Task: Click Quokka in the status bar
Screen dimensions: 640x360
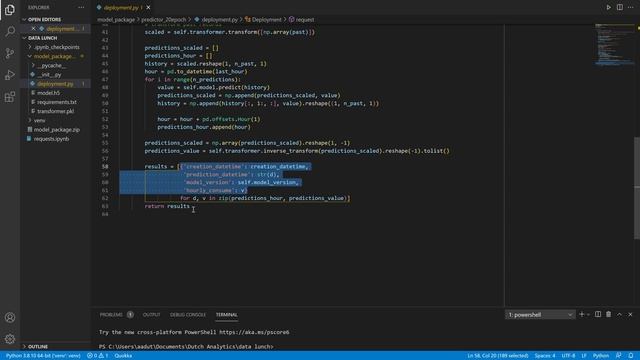Action: 123,356
